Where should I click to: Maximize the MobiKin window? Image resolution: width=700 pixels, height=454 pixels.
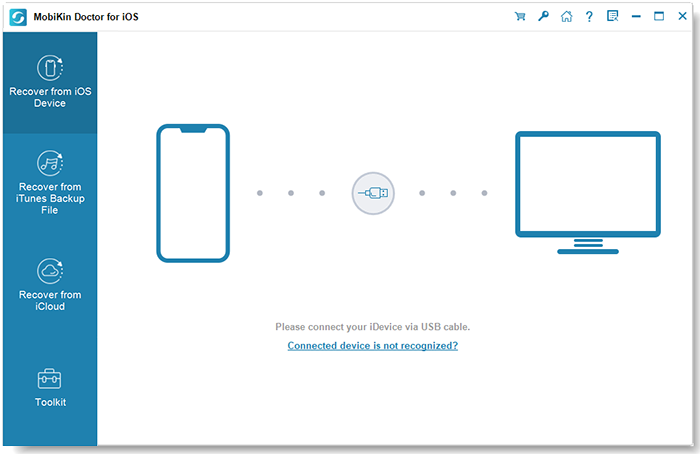point(659,17)
